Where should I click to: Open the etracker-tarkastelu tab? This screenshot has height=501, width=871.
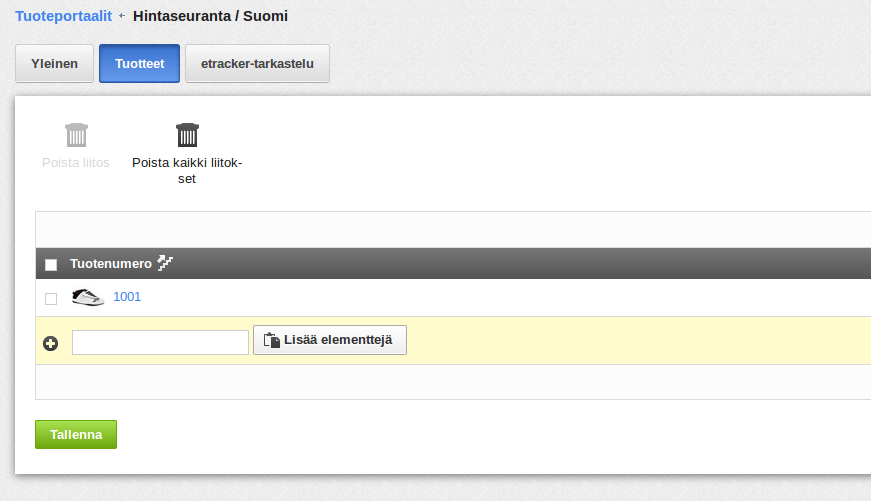coord(257,64)
